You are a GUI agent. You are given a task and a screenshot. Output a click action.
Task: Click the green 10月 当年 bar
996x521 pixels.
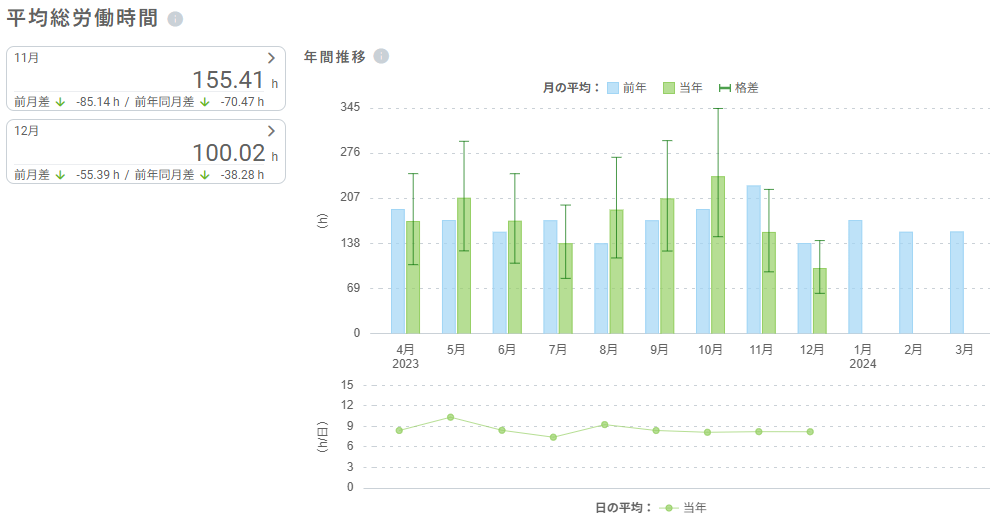pos(718,255)
